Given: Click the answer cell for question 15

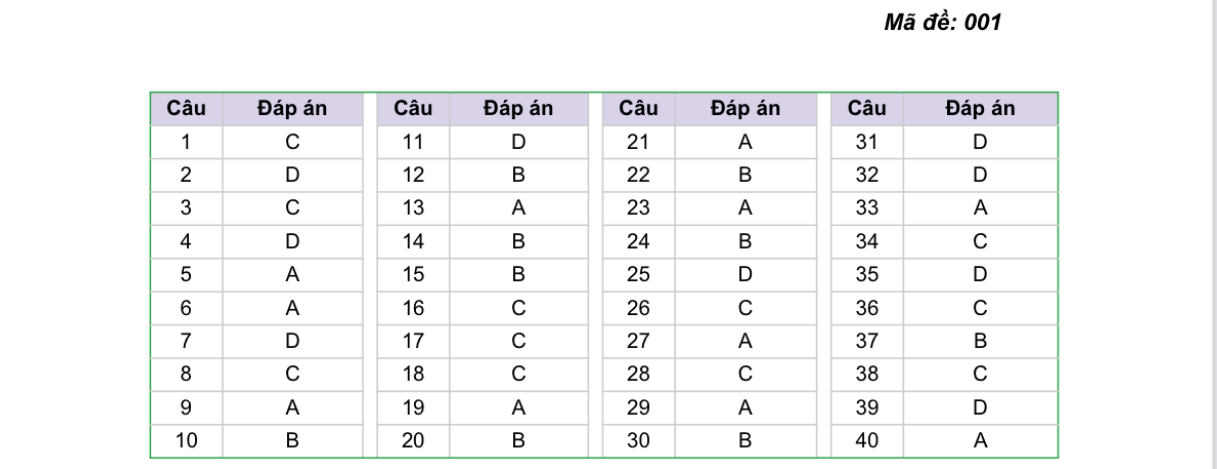Looking at the screenshot, I should 518,275.
